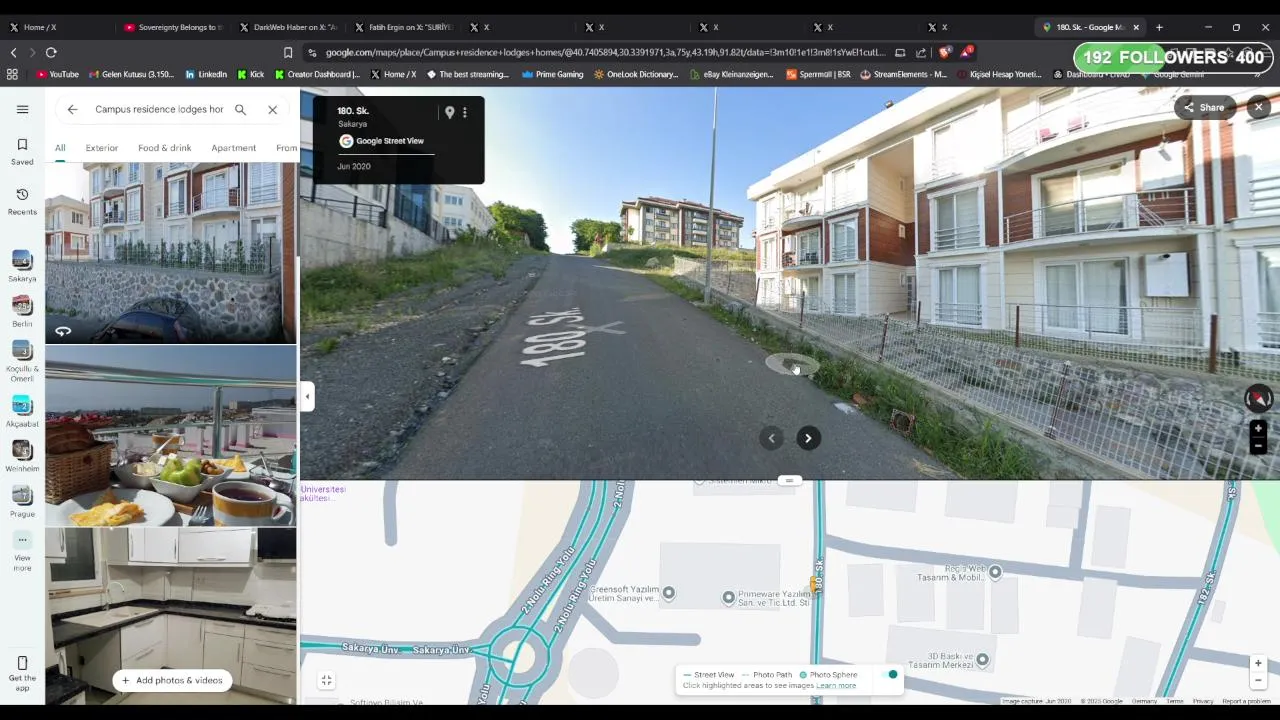Open the building exterior 360 thumbnail
This screenshot has width=1280, height=720.
pos(170,253)
